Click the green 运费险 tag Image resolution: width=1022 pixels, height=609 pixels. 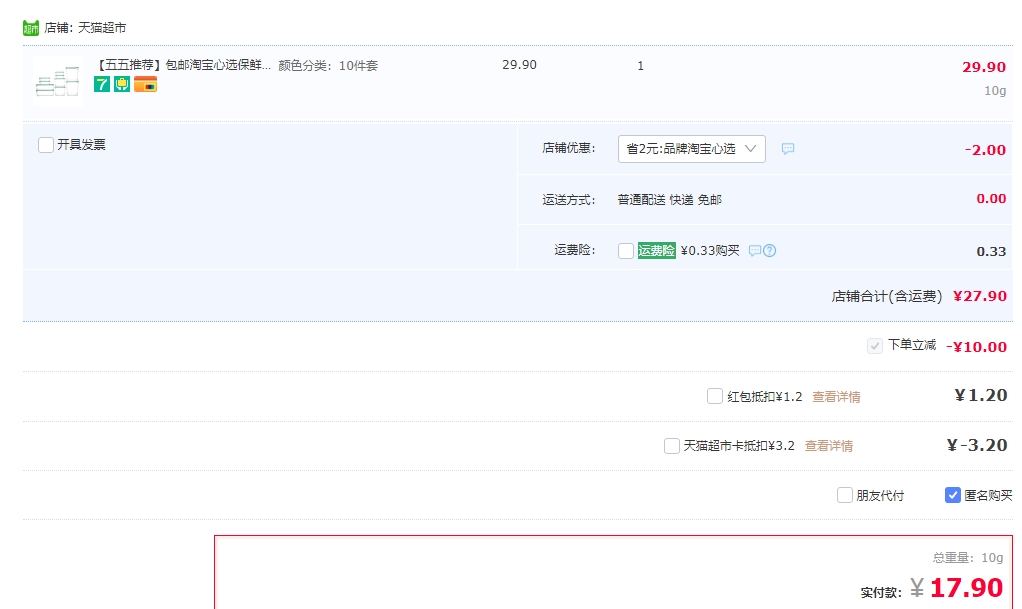click(656, 250)
